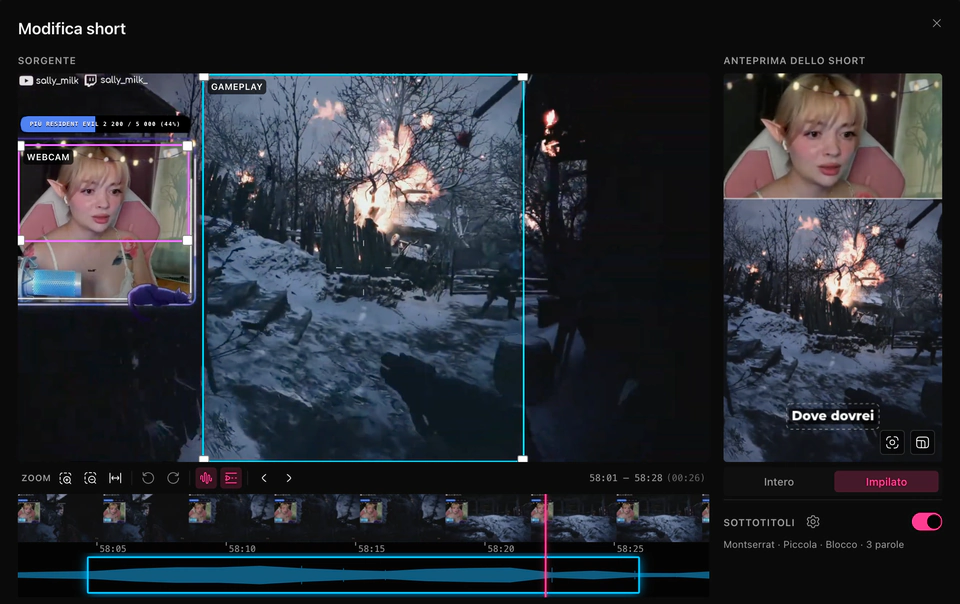Grab the gameplay crop top-right handle

(x=522, y=77)
